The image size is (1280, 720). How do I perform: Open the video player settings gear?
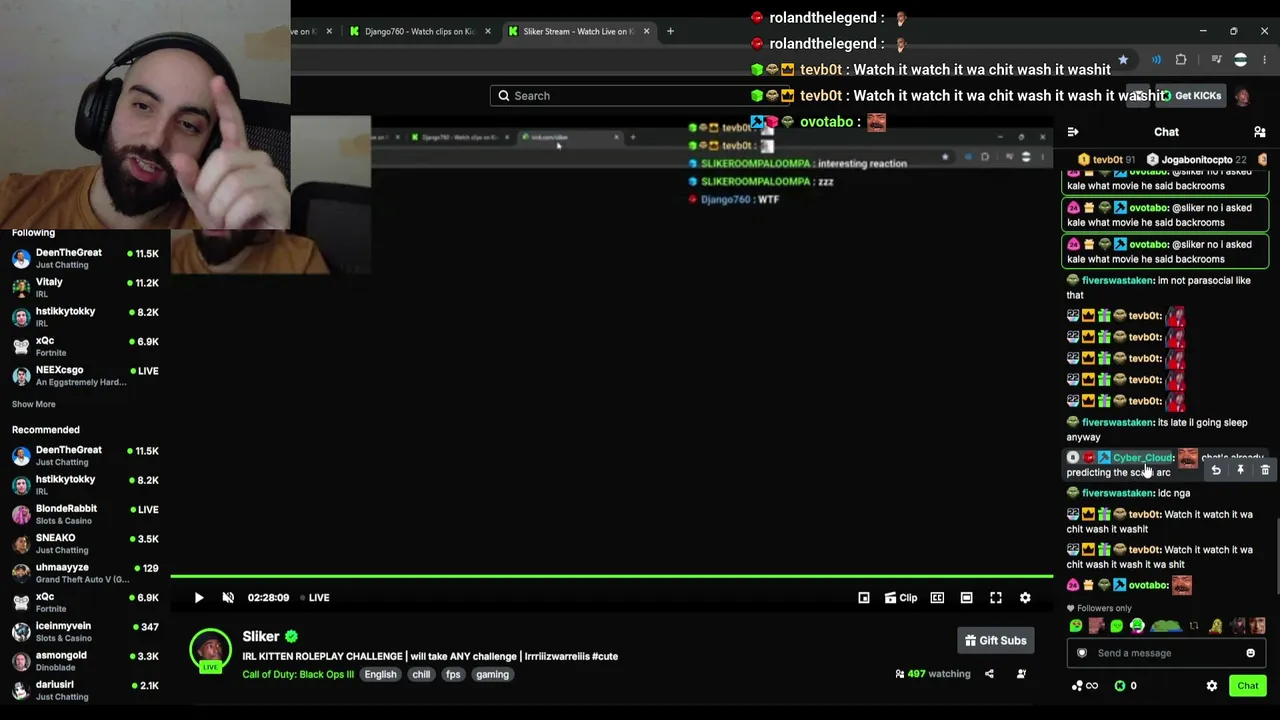1025,598
